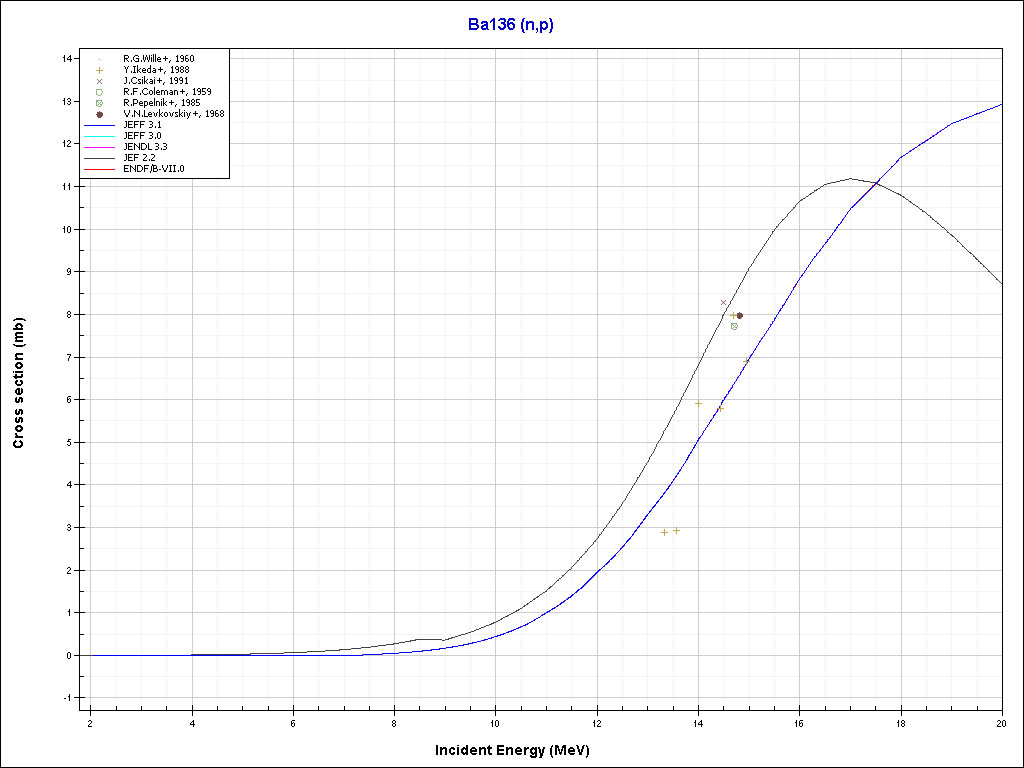
Task: Click the Incident Energy (MeV) axis label
Action: pos(519,750)
